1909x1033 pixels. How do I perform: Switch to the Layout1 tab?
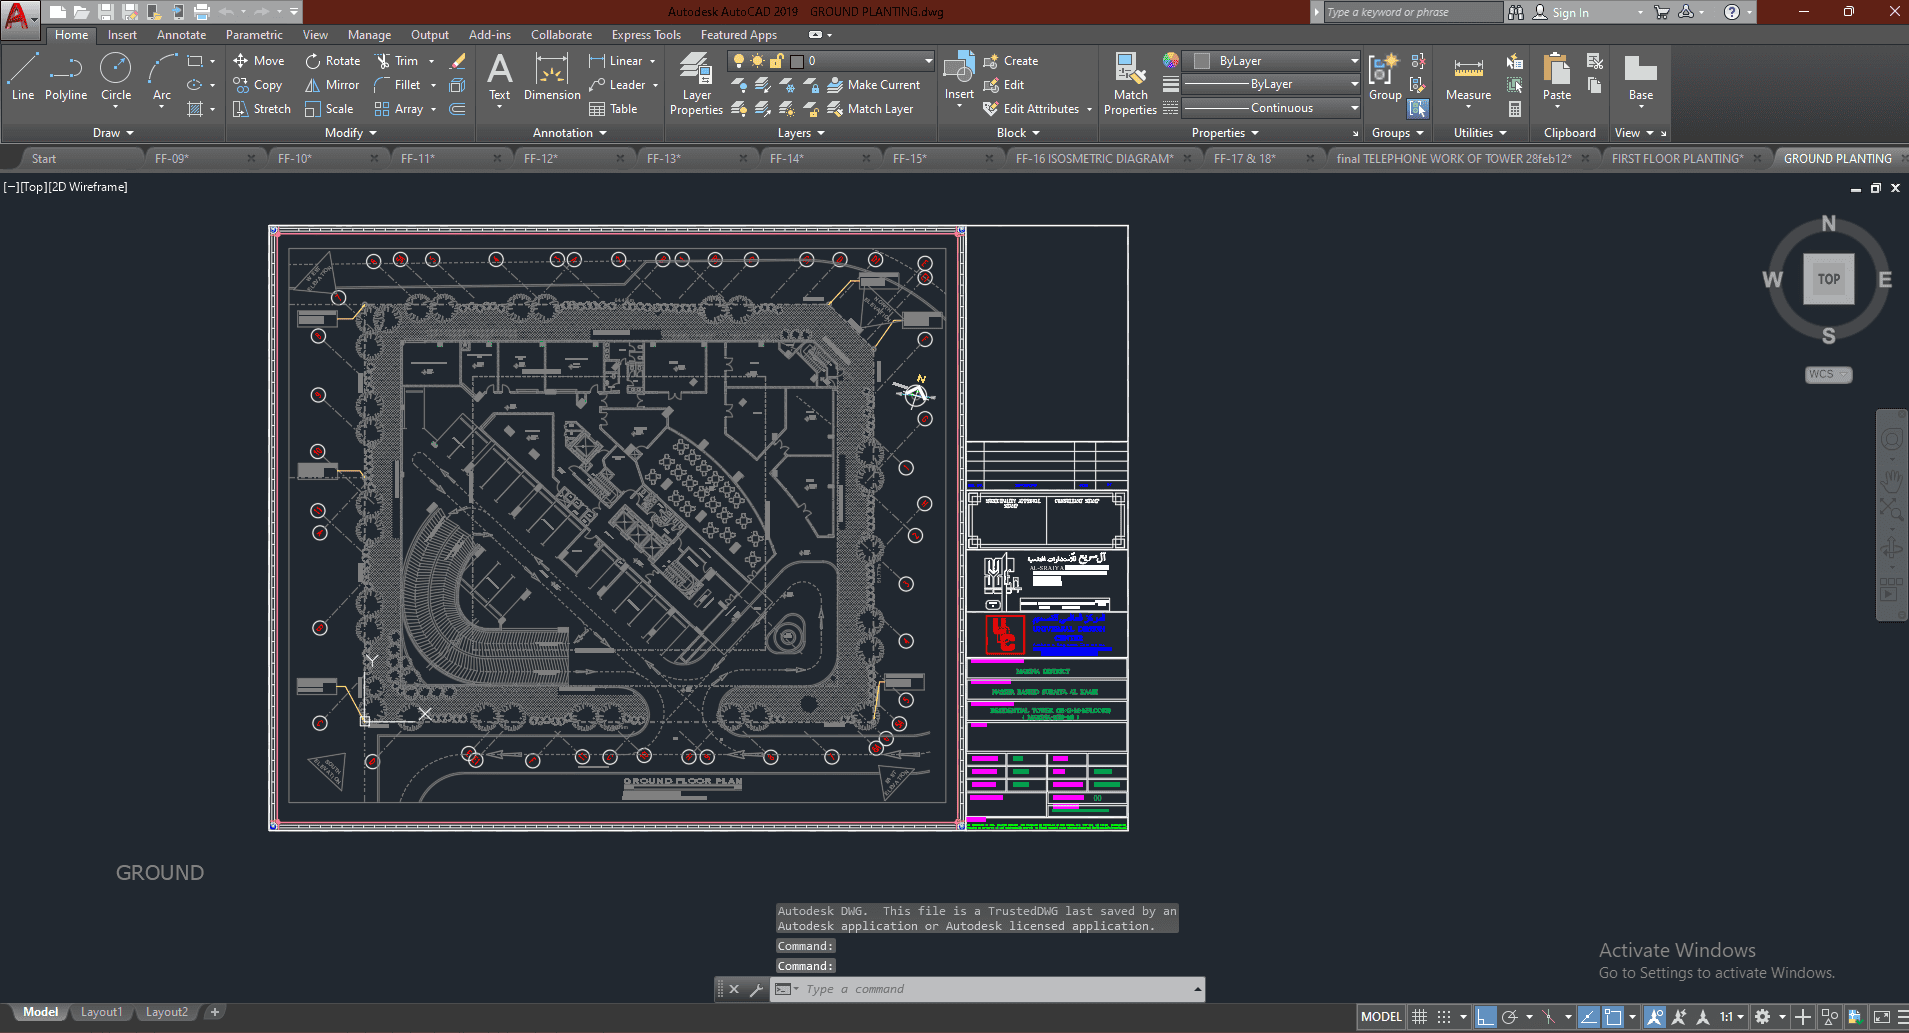101,1012
